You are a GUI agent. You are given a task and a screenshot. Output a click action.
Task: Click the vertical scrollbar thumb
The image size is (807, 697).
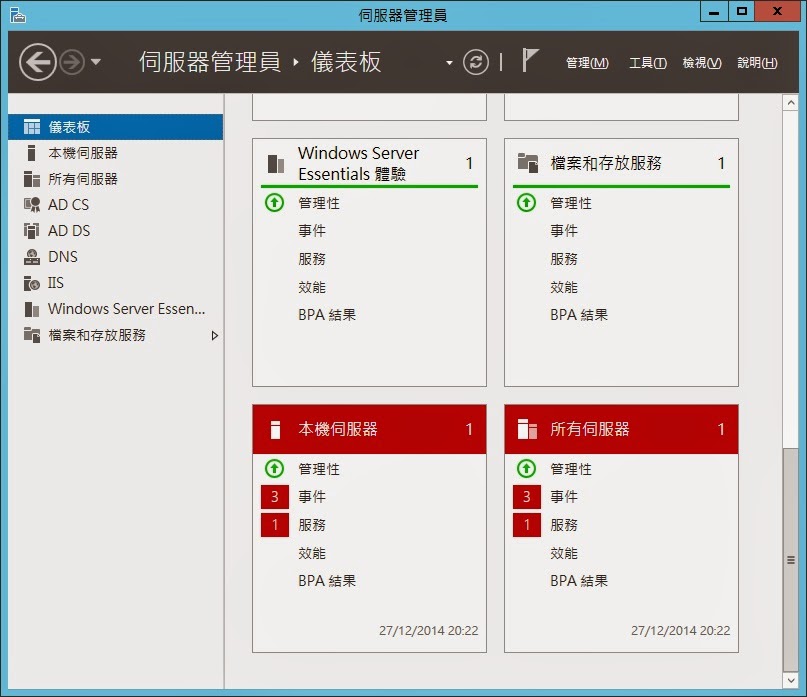[x=791, y=560]
